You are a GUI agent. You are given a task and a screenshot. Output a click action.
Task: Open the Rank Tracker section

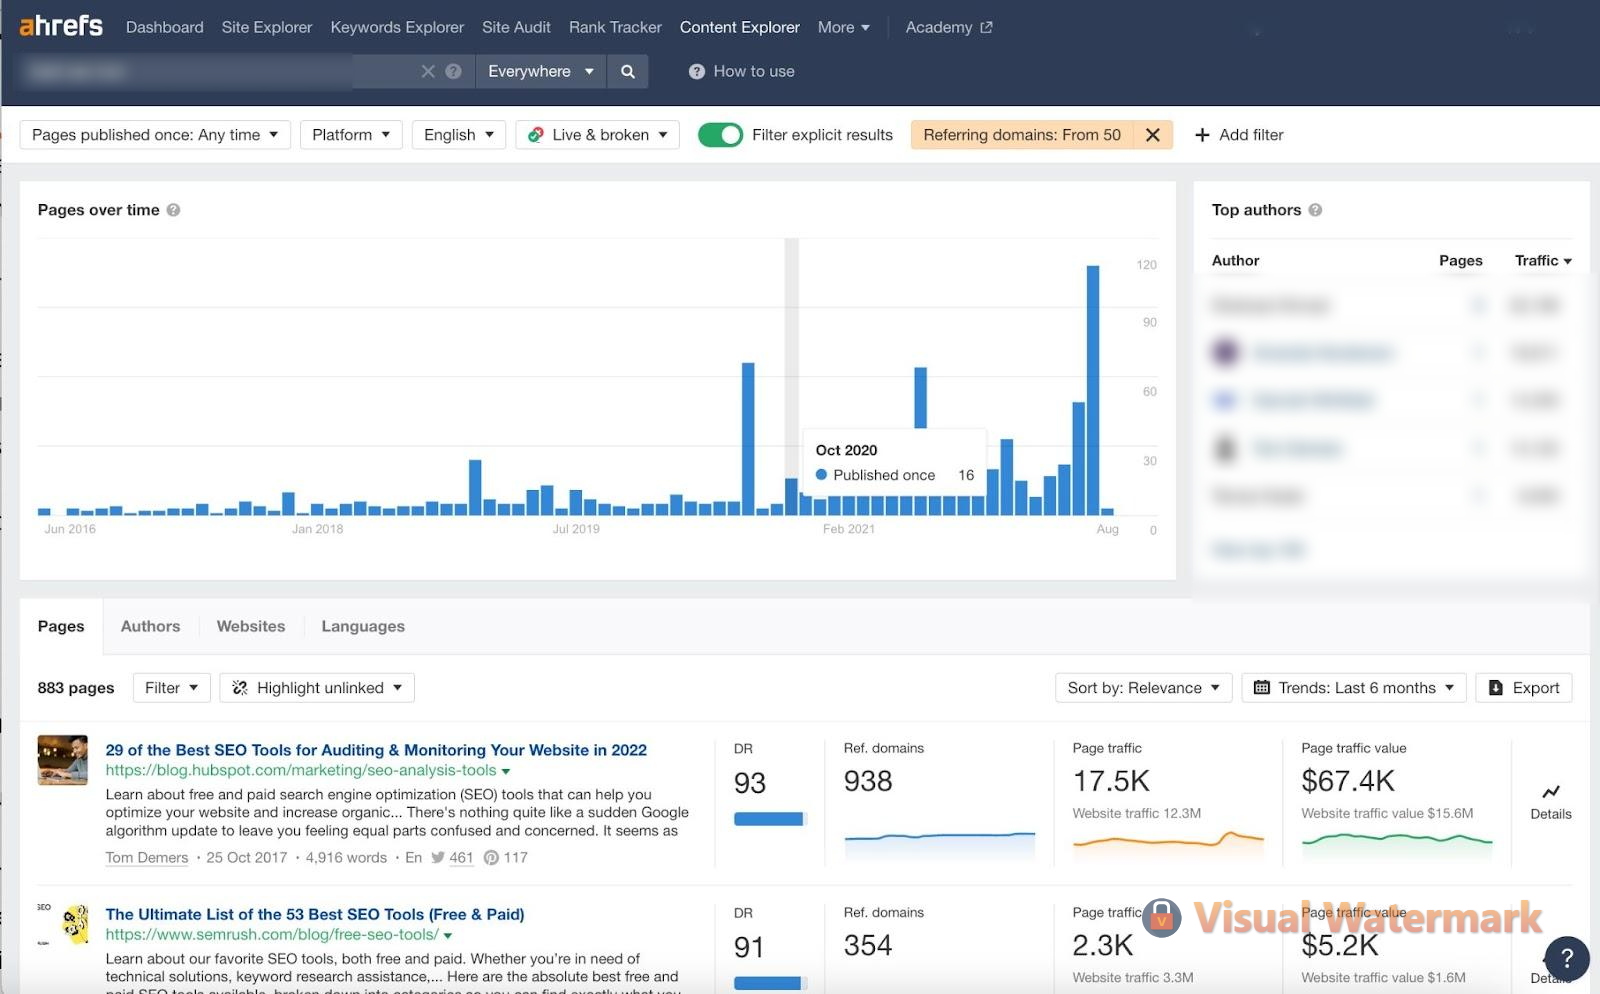(x=615, y=27)
